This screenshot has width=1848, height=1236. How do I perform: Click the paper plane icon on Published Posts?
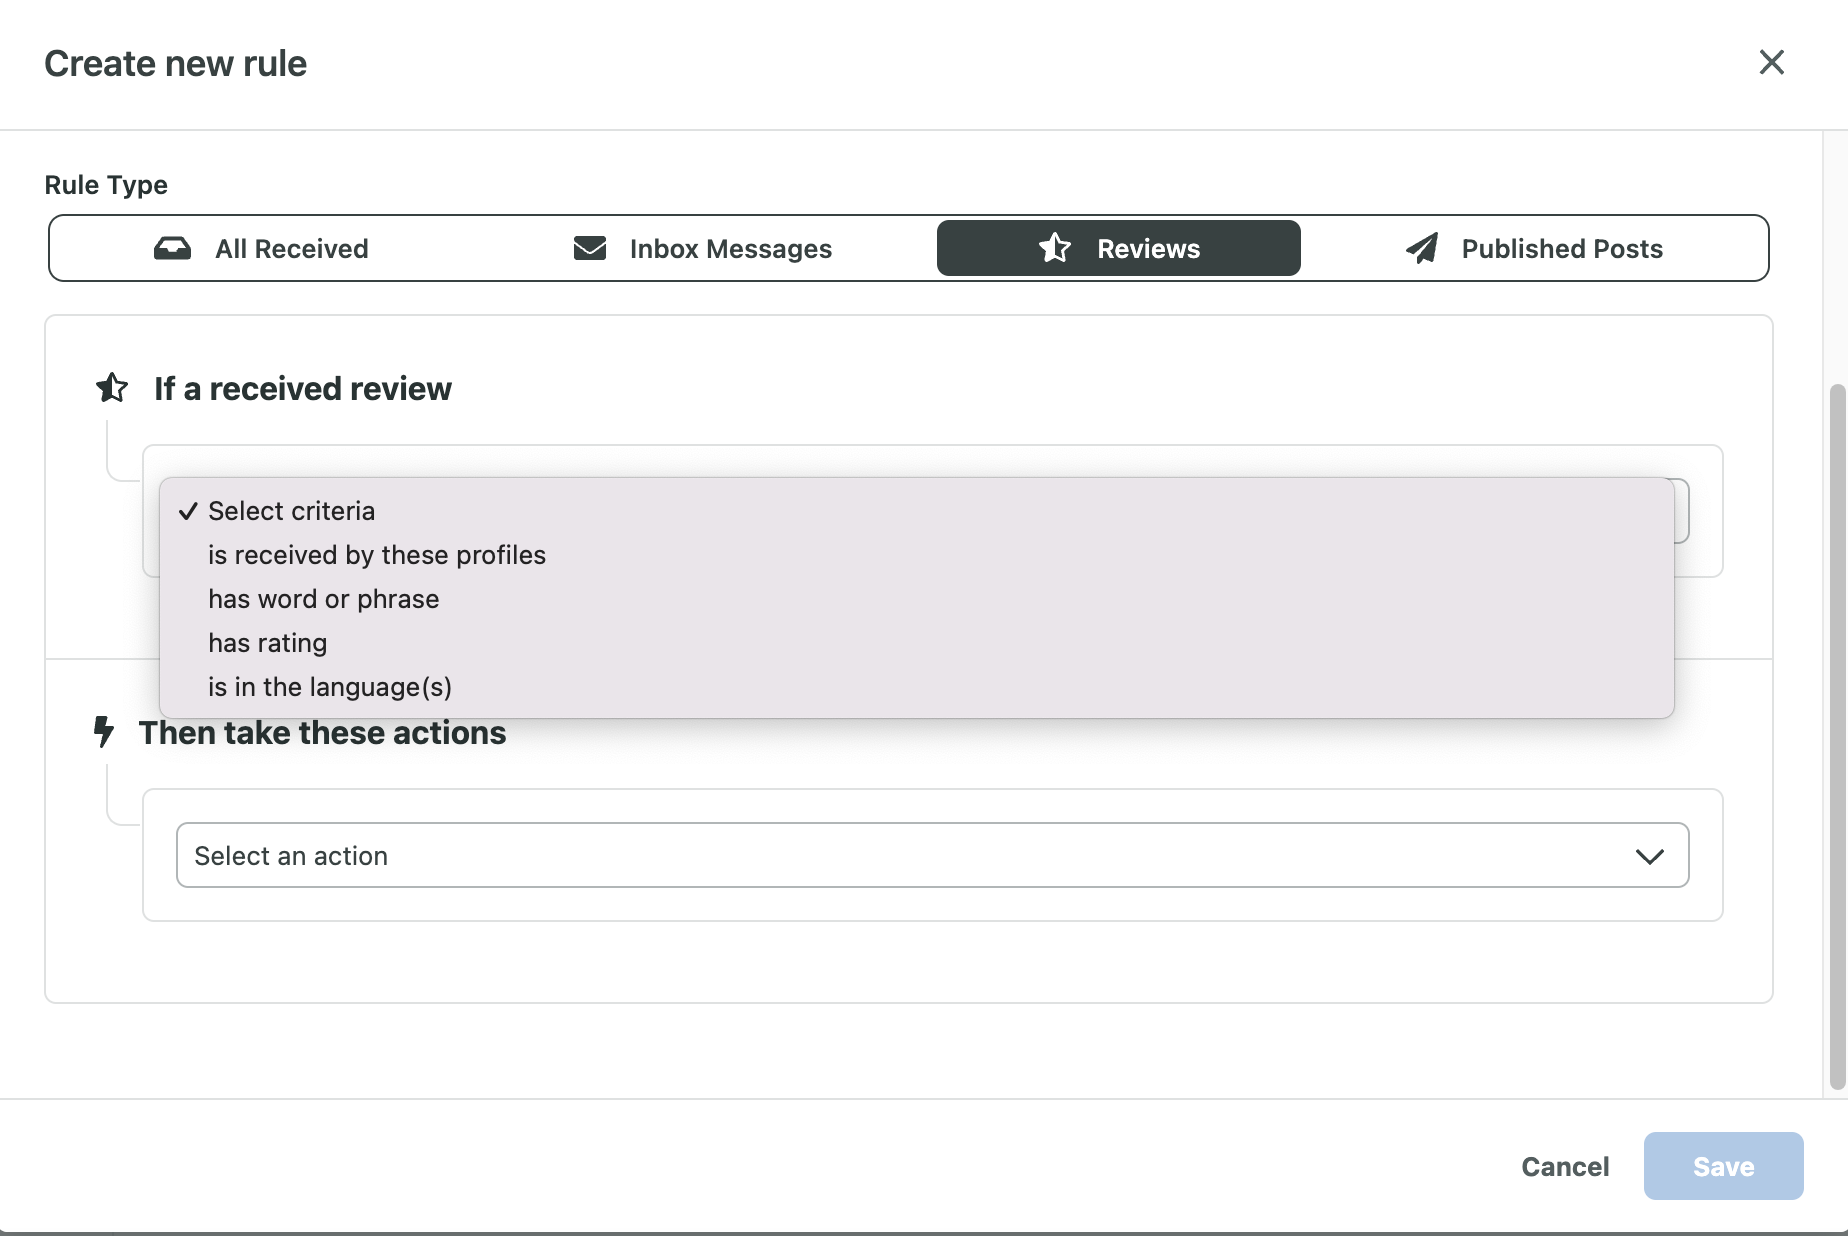(1422, 248)
